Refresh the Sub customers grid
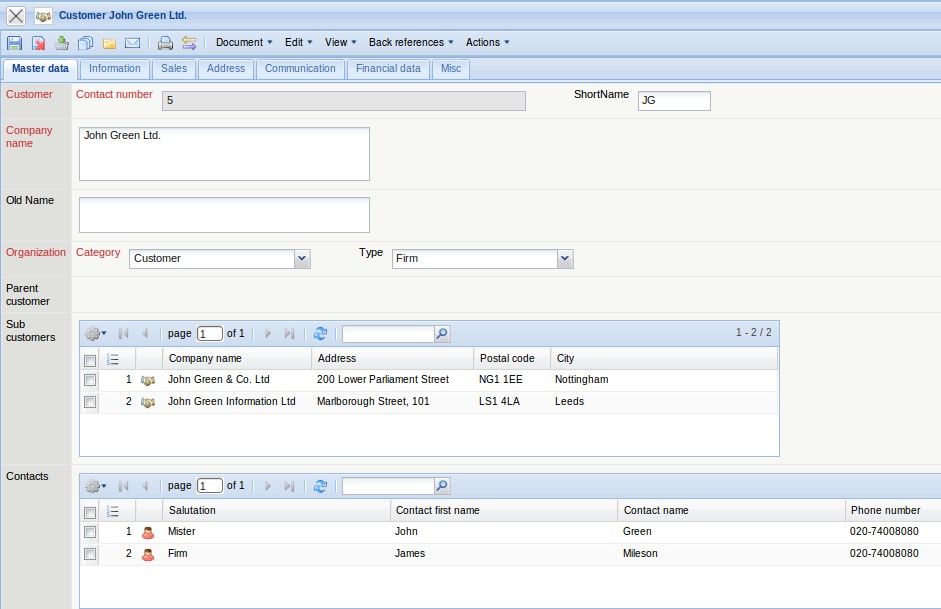The image size is (941, 609). 320,334
